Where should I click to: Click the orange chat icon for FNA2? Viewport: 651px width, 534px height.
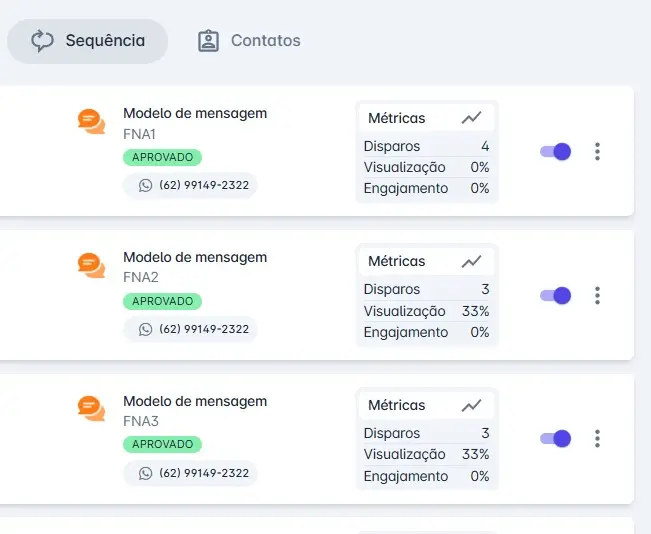pyautogui.click(x=91, y=265)
